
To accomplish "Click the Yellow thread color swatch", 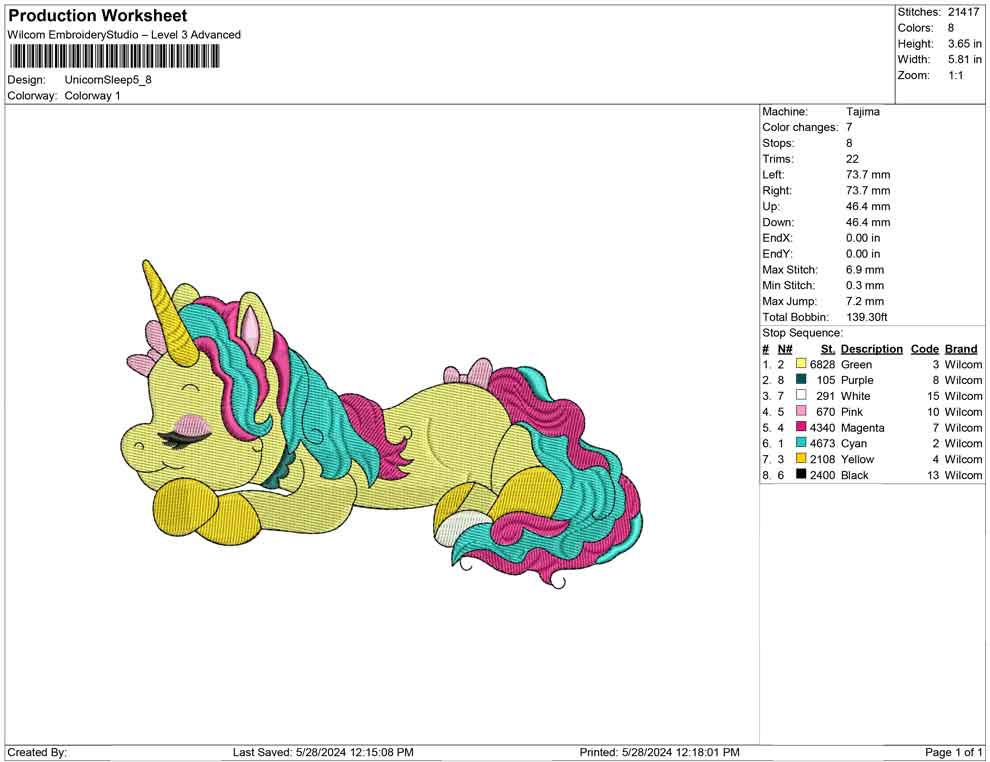I will pos(801,458).
